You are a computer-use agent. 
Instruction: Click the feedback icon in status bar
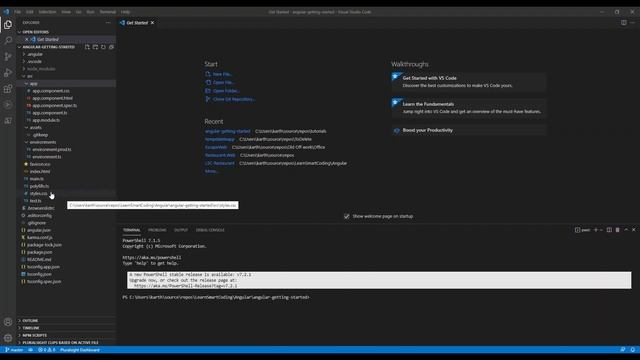point(623,350)
